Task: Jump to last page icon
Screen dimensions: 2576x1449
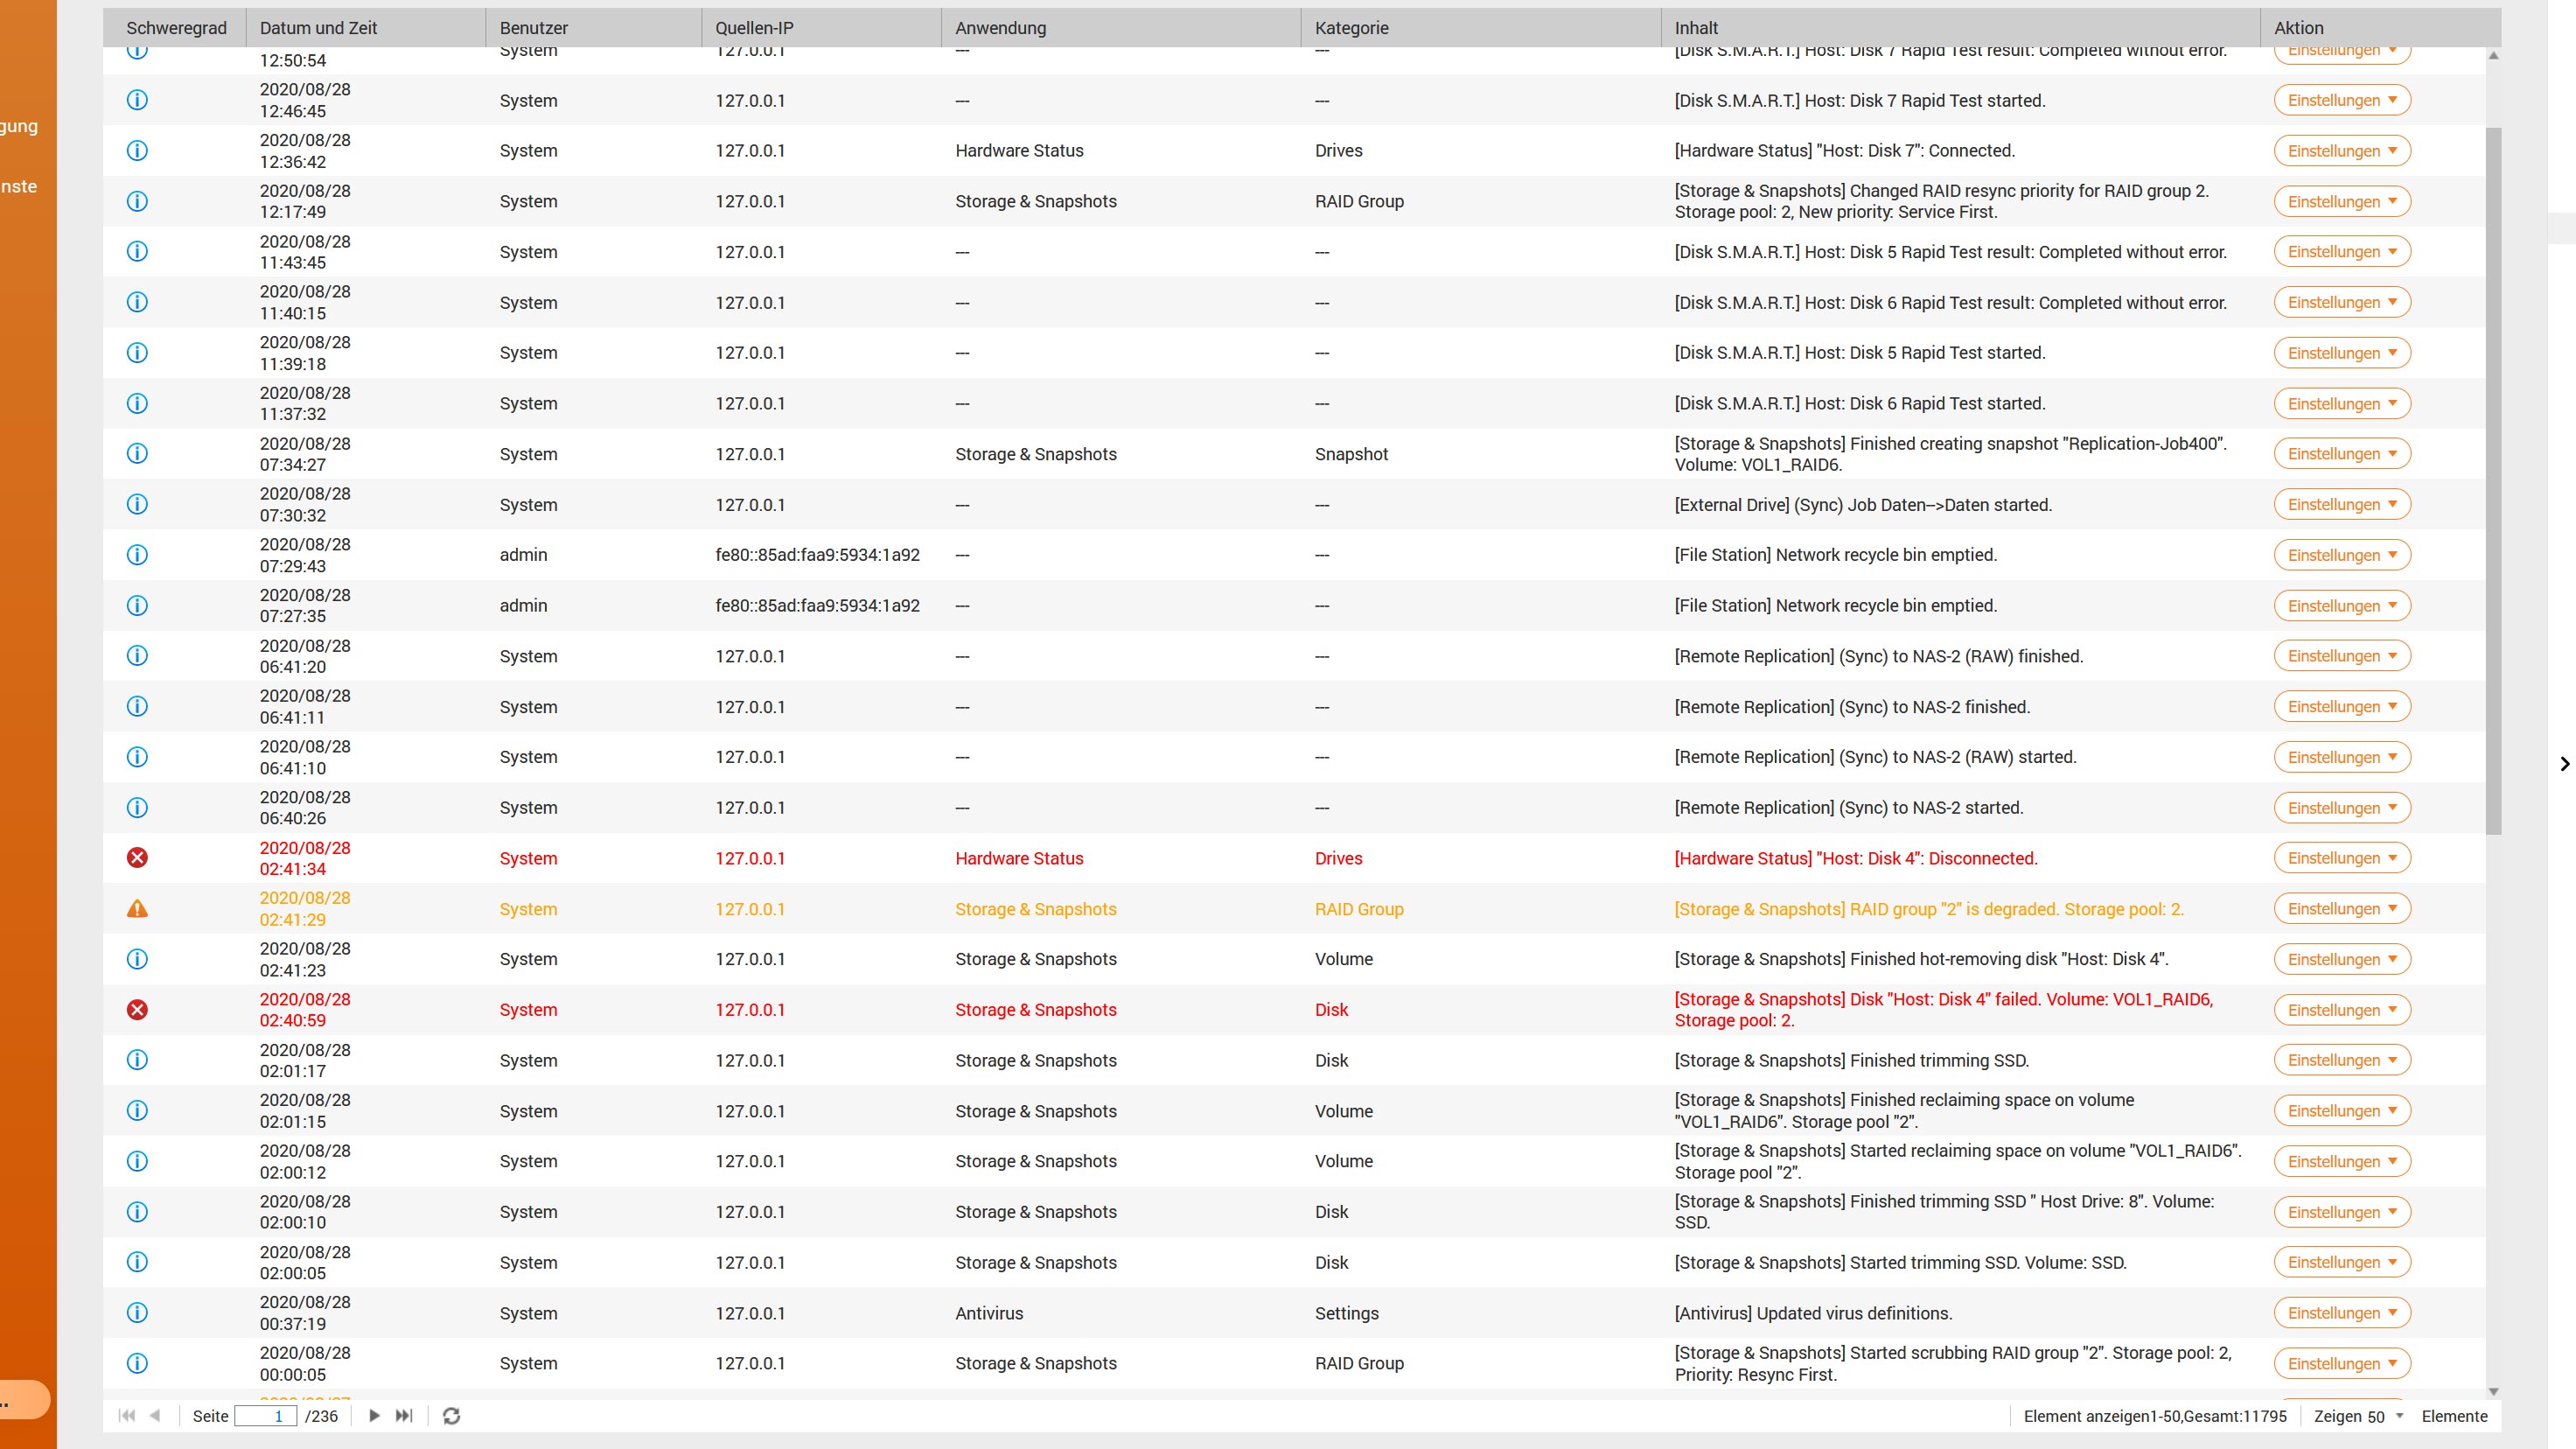Action: click(x=404, y=1416)
